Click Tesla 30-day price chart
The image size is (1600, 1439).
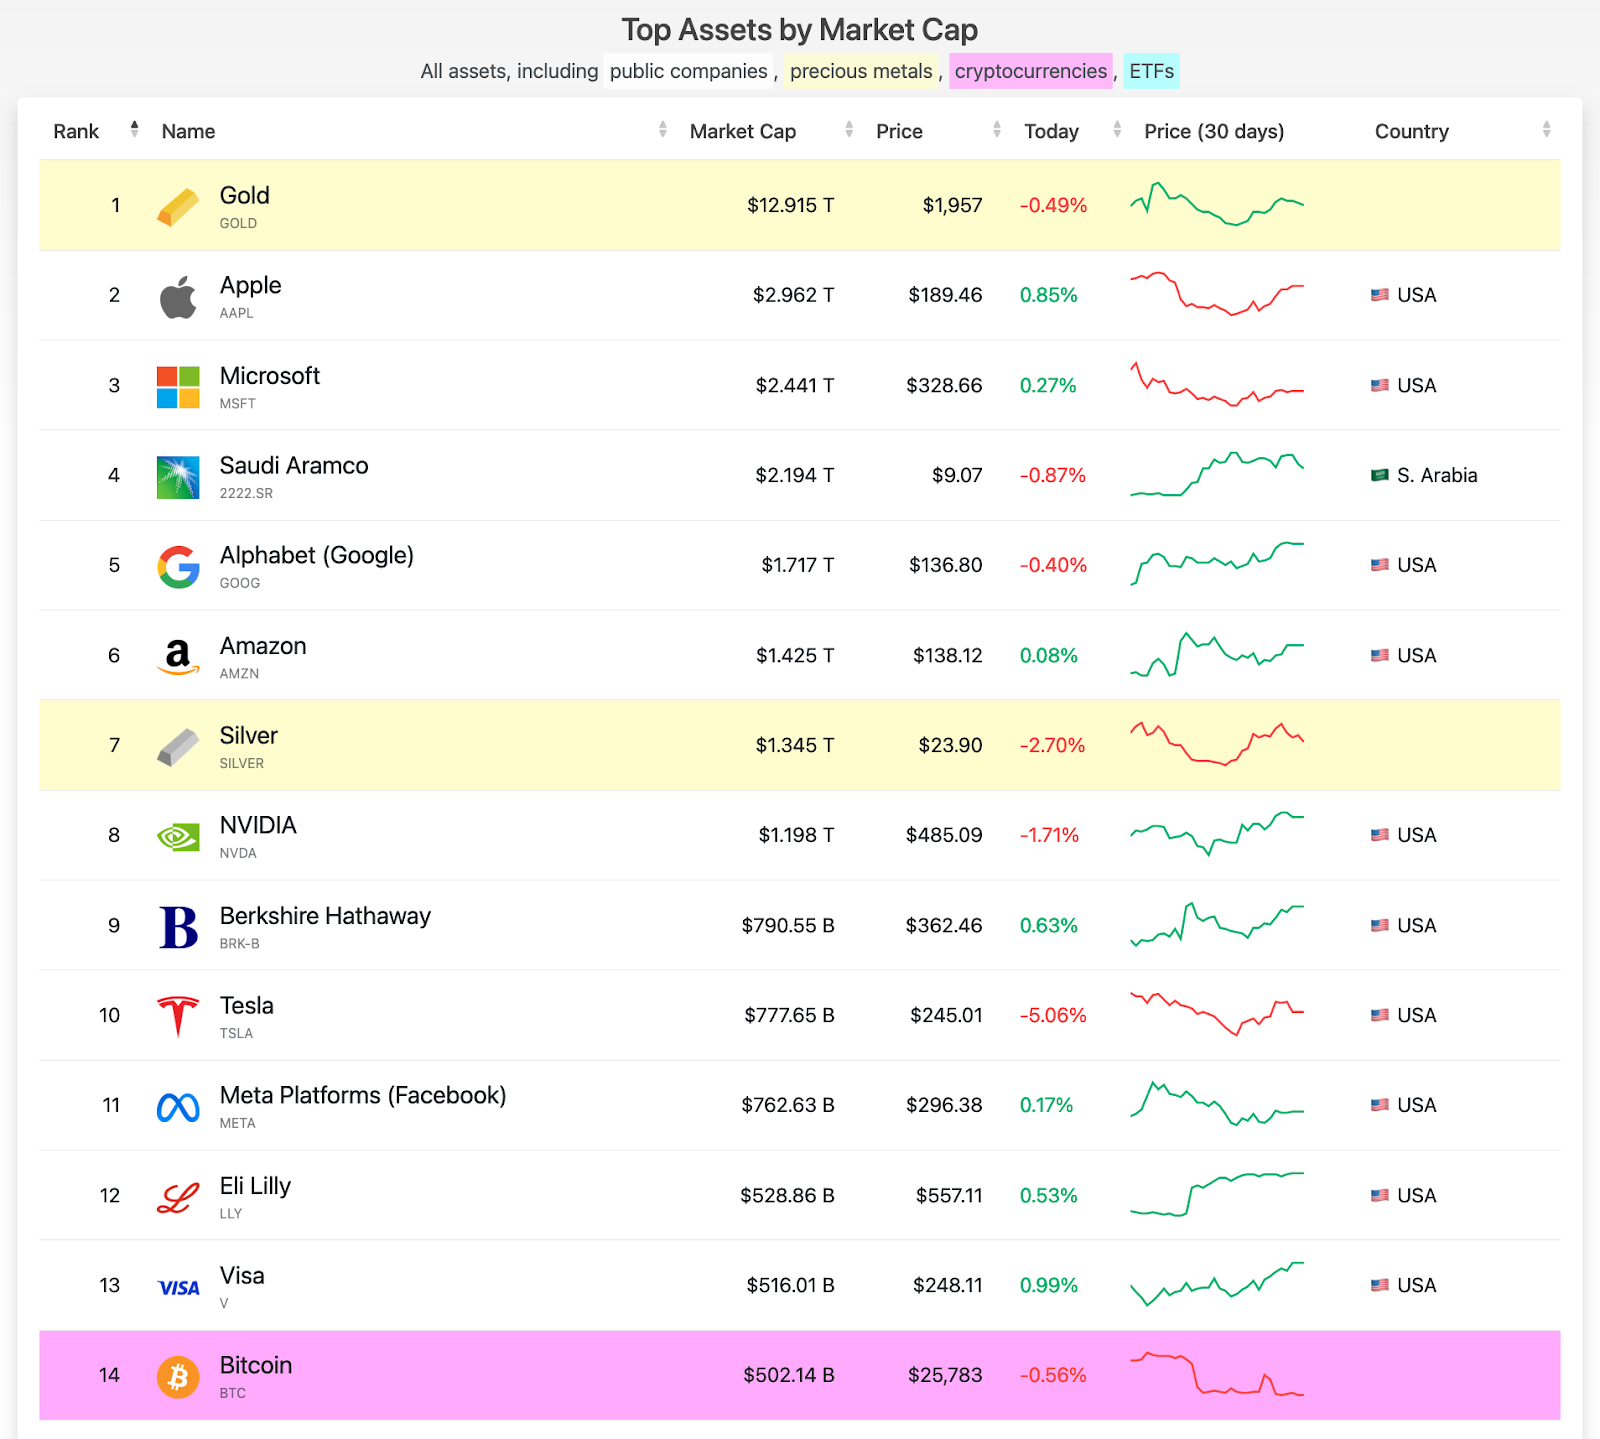(1217, 1014)
